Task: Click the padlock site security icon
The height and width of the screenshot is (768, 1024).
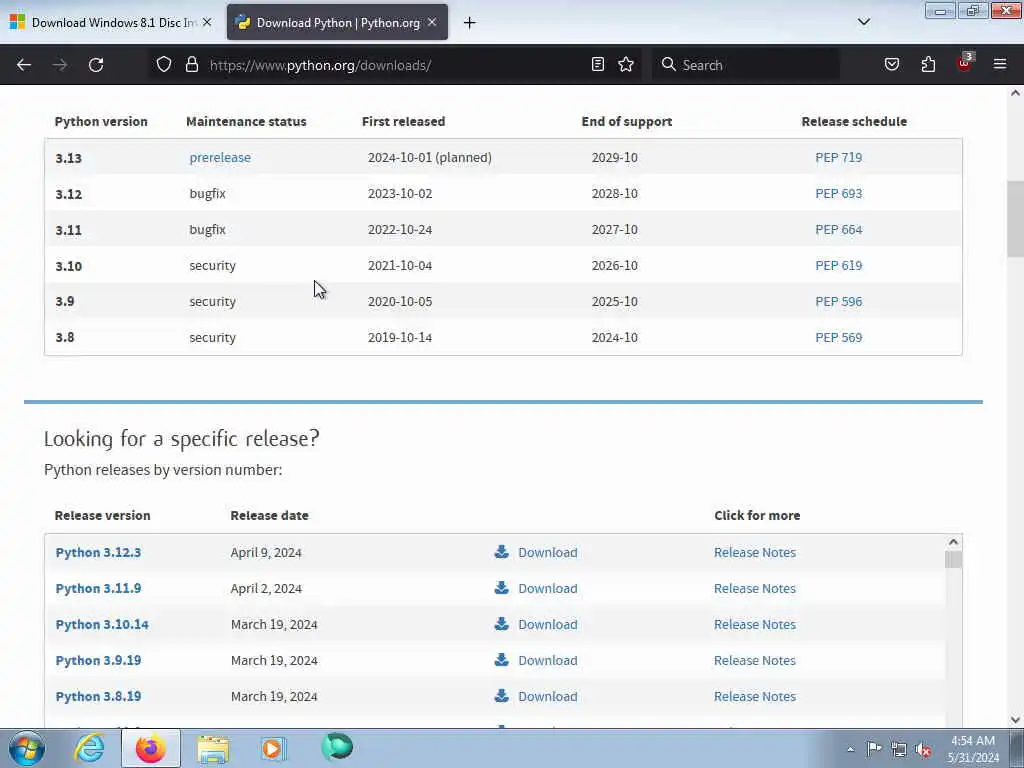Action: (x=191, y=65)
